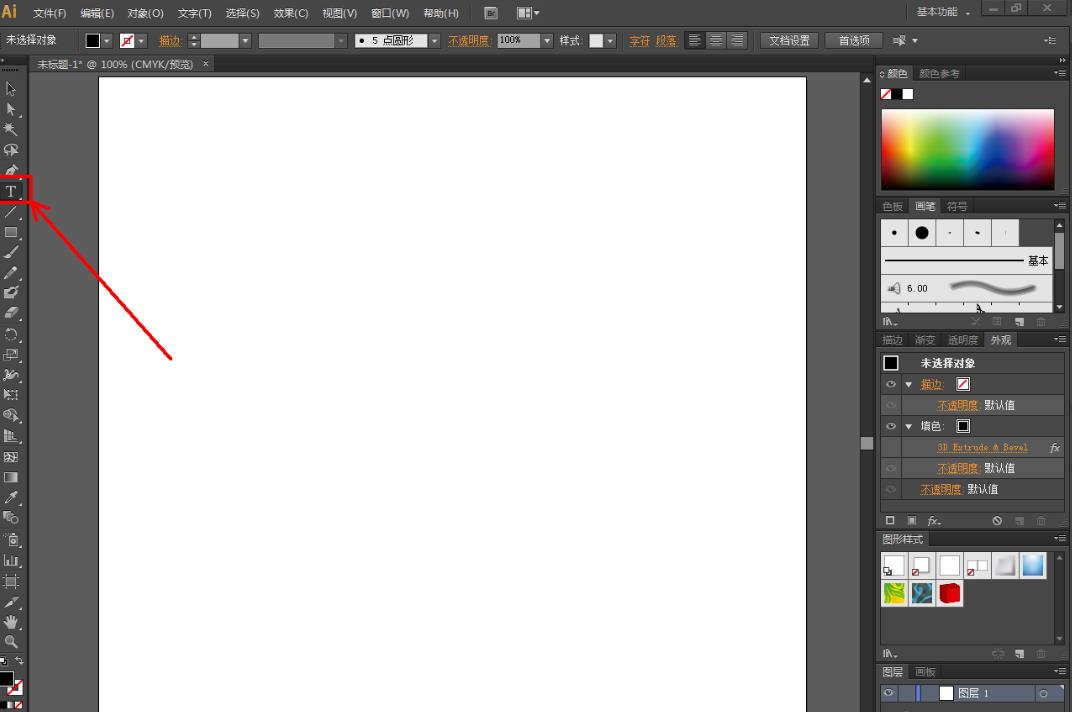Select the Lasso tool
The height and width of the screenshot is (712, 1072).
tap(10, 150)
